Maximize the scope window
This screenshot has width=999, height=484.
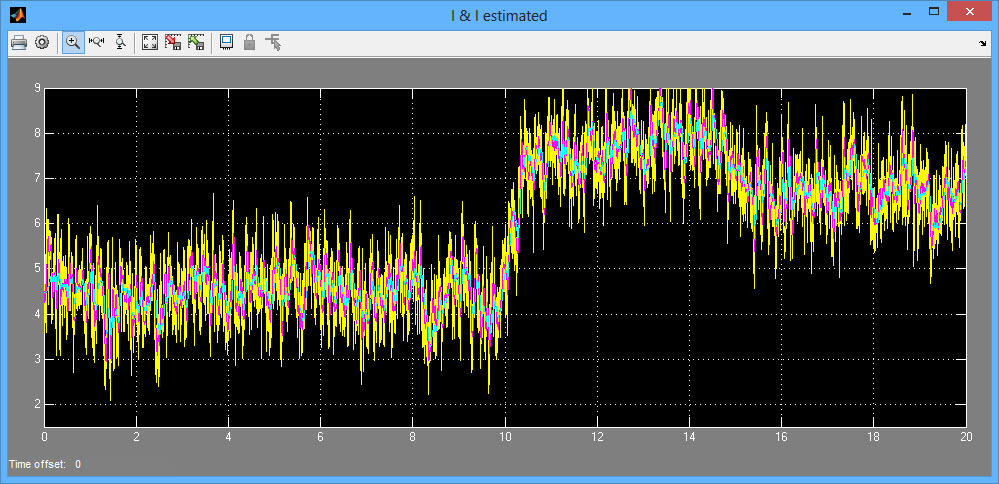tap(934, 12)
